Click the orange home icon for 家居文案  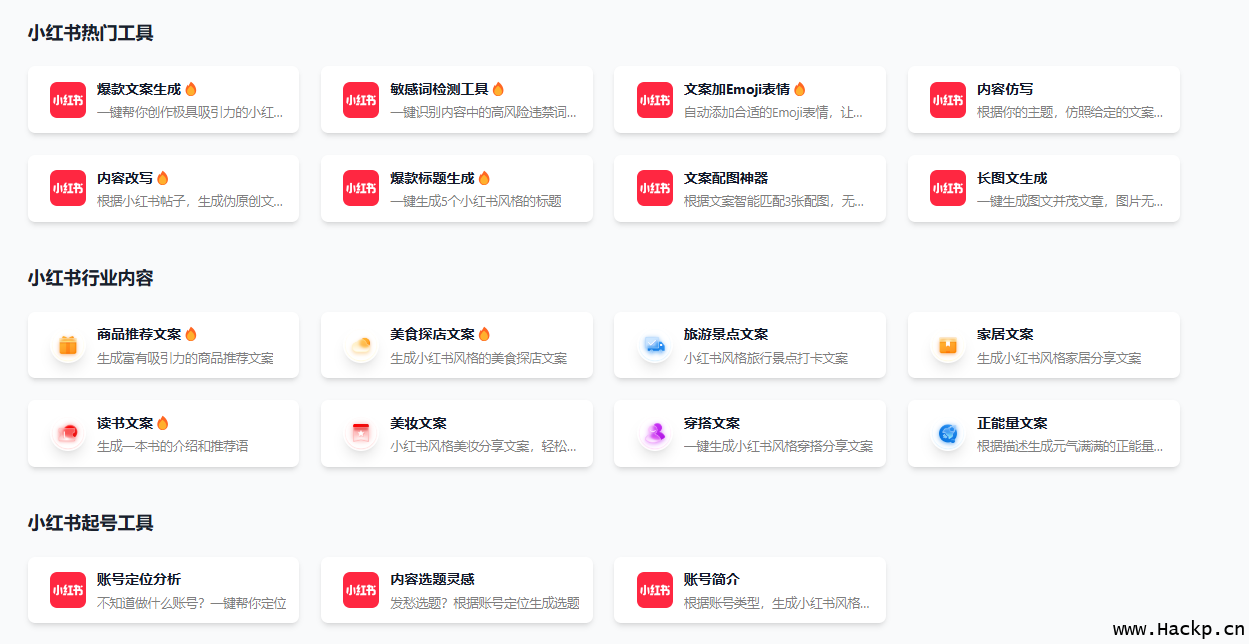pos(948,345)
